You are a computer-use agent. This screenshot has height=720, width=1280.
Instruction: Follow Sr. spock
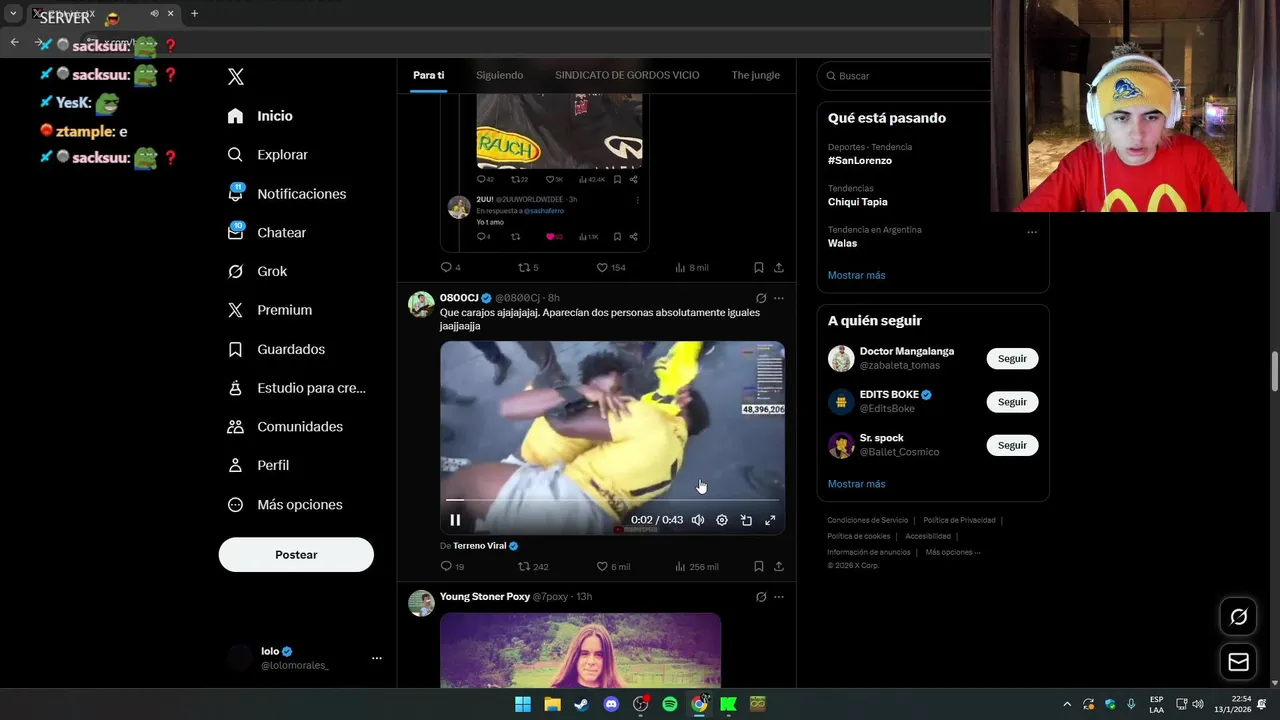(1012, 445)
